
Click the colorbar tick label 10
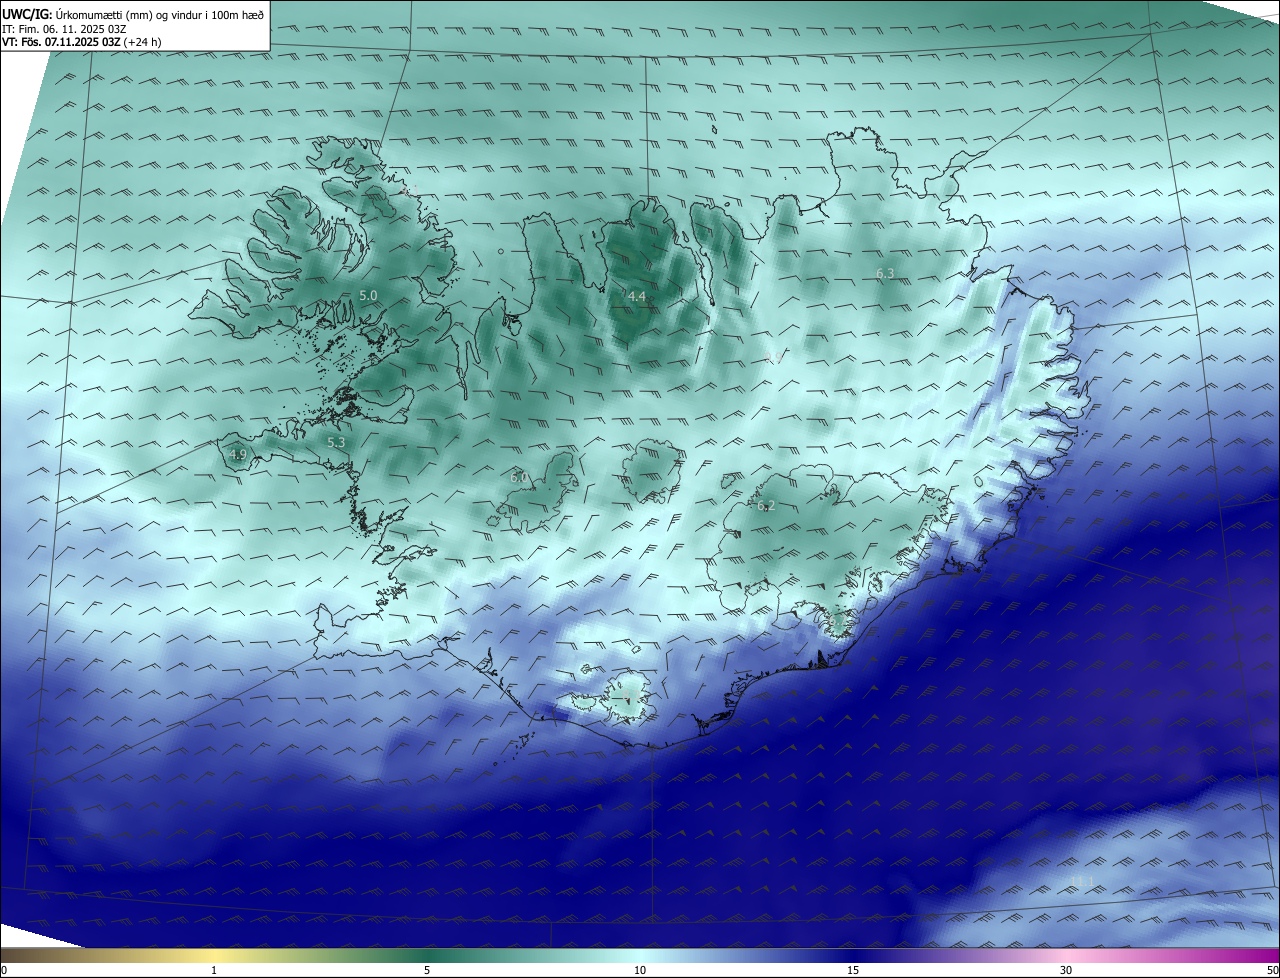640,970
